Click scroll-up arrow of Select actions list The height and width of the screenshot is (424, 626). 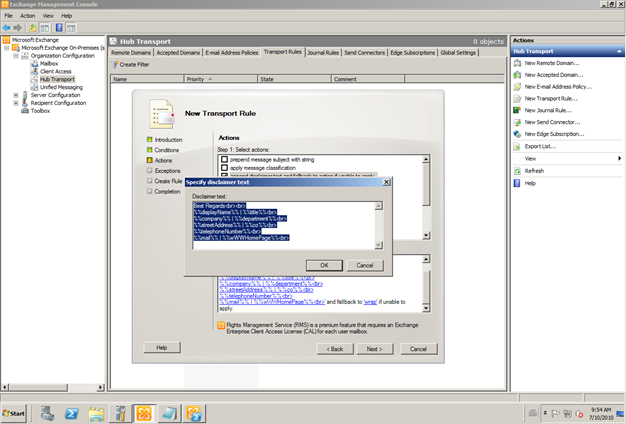426,159
